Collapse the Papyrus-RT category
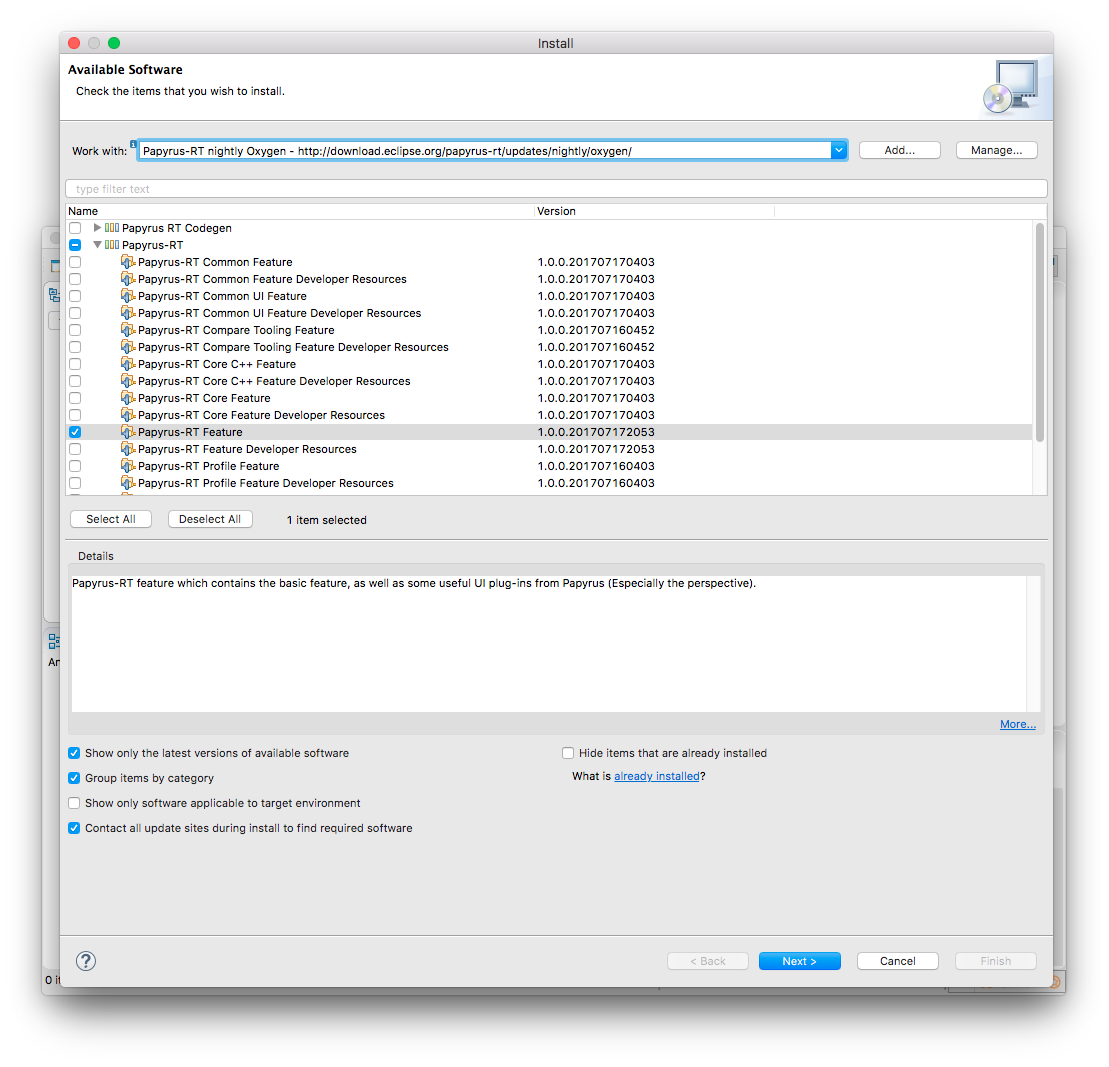Screen dimensions: 1109x1067 click(97, 244)
